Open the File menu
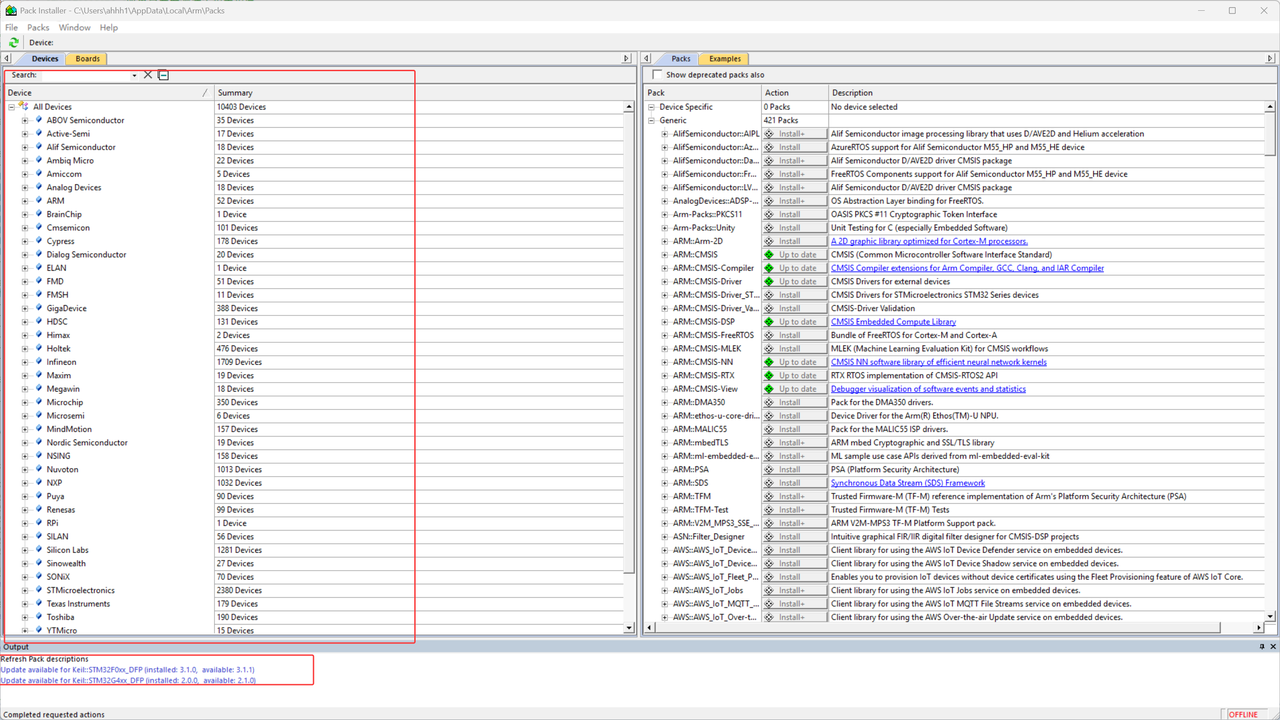This screenshot has width=1280, height=720. click(x=12, y=28)
